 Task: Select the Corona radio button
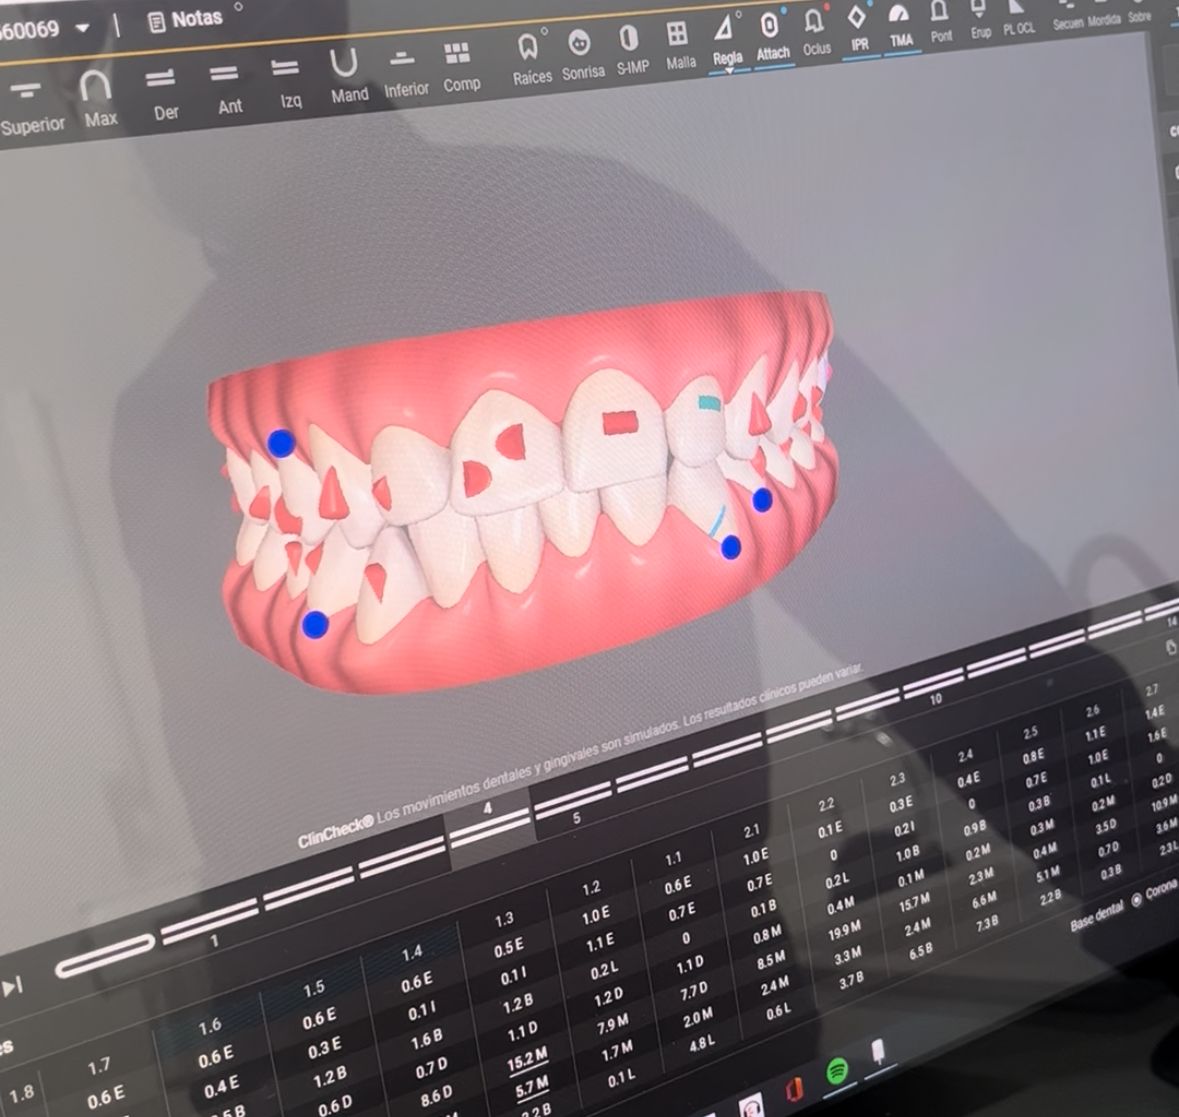point(1137,900)
